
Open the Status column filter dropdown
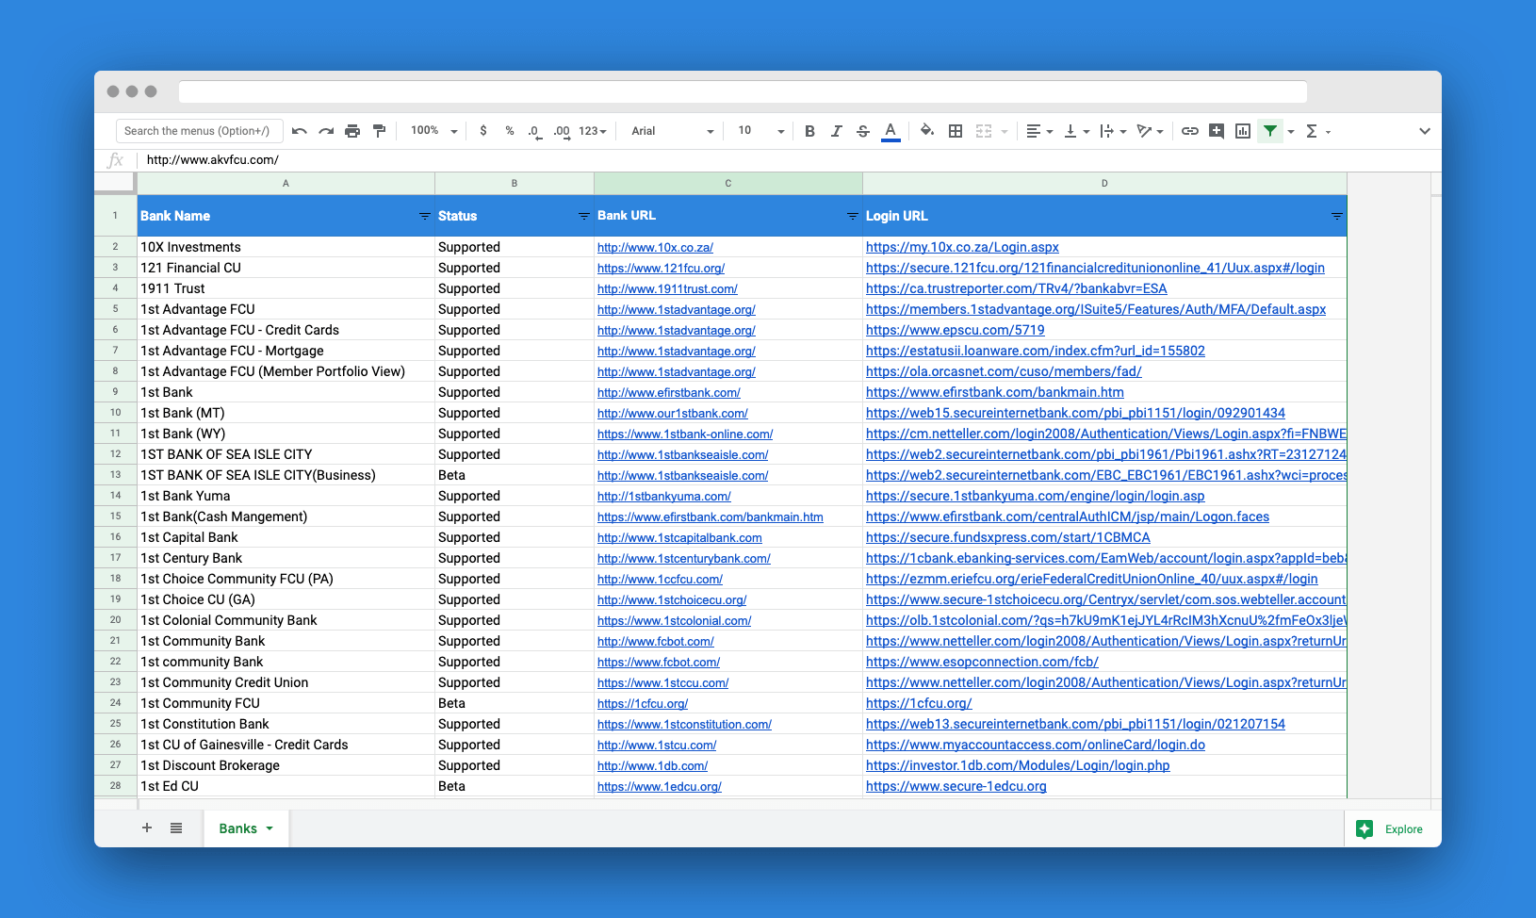click(583, 216)
